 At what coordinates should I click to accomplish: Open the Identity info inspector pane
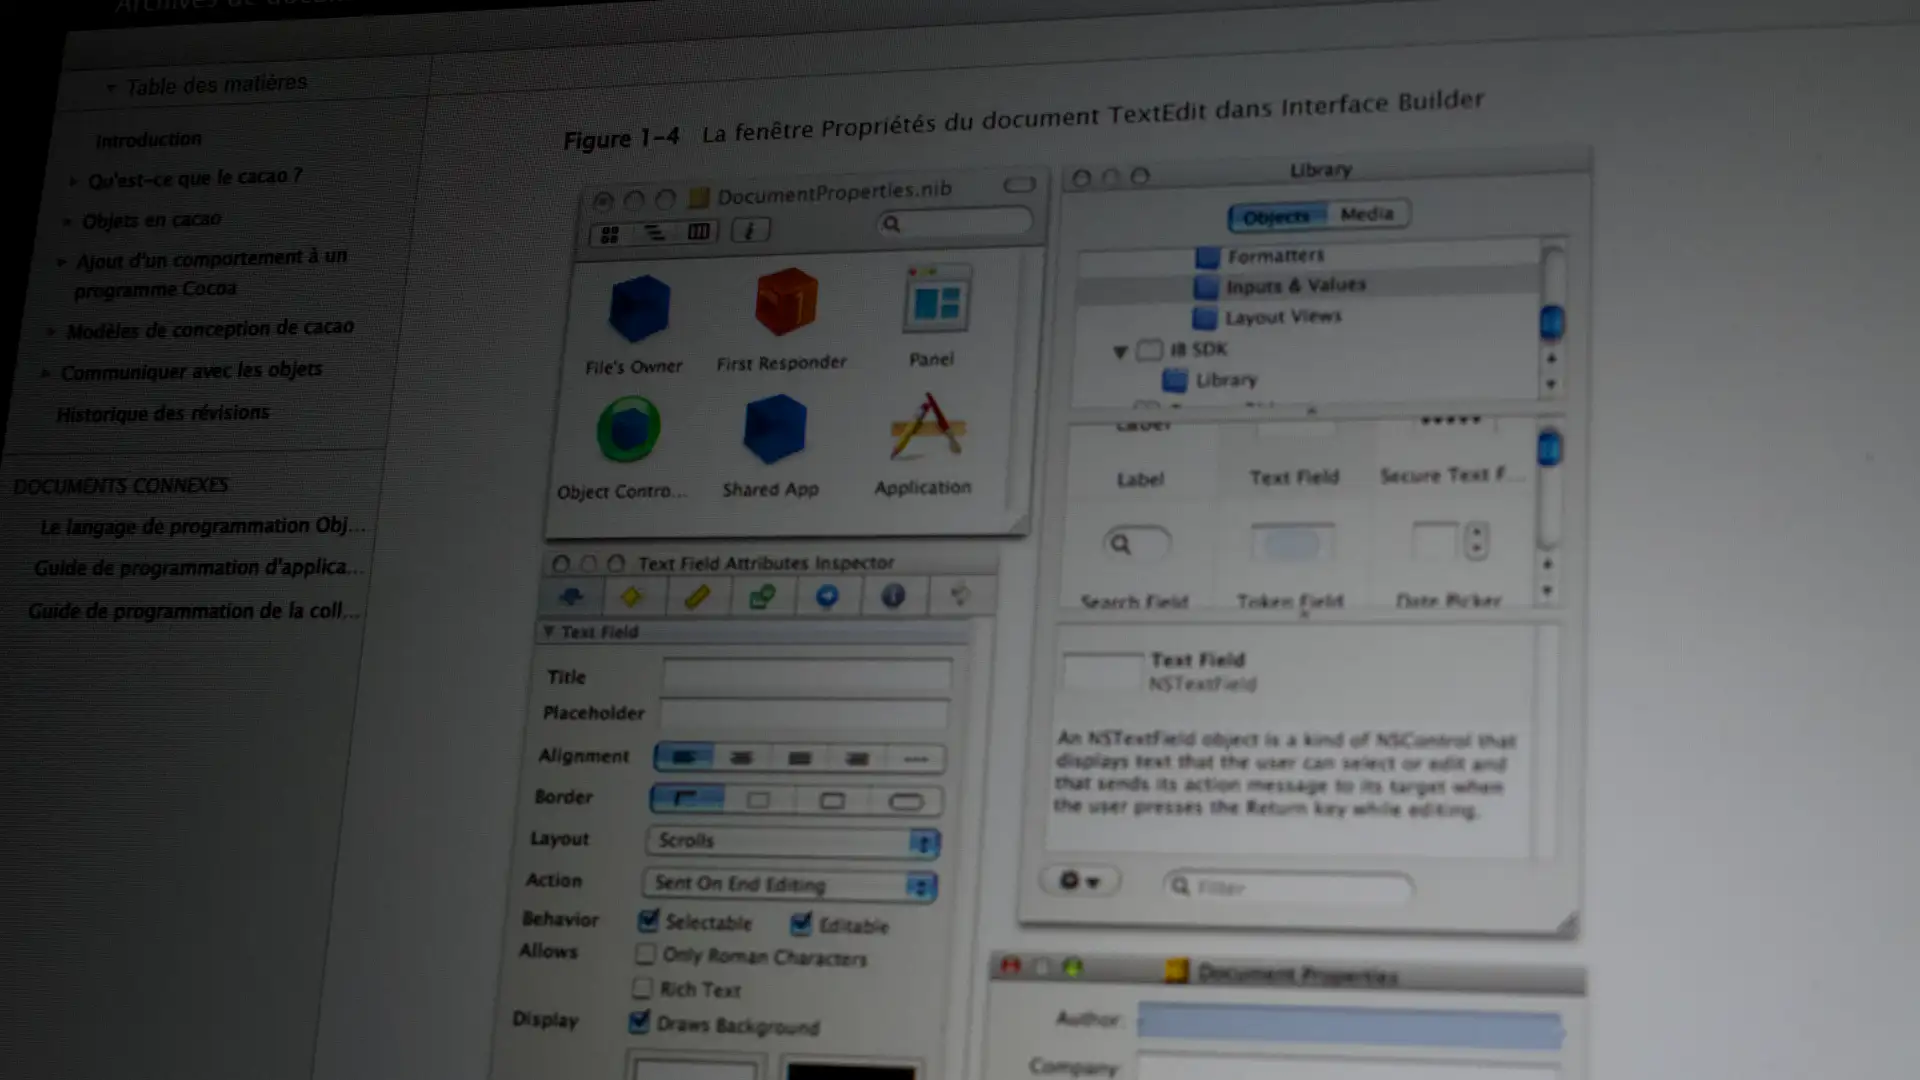(893, 596)
